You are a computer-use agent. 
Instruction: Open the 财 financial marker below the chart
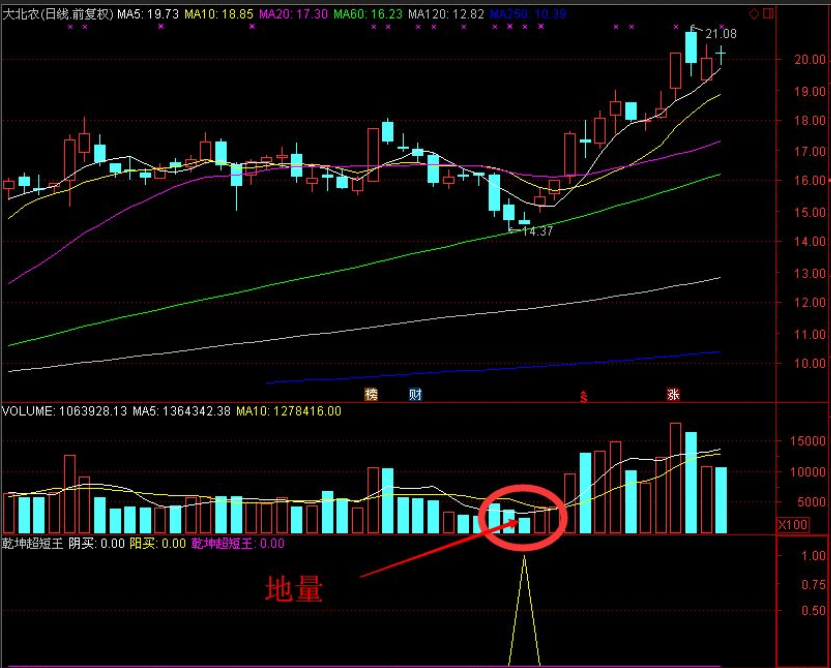click(416, 394)
